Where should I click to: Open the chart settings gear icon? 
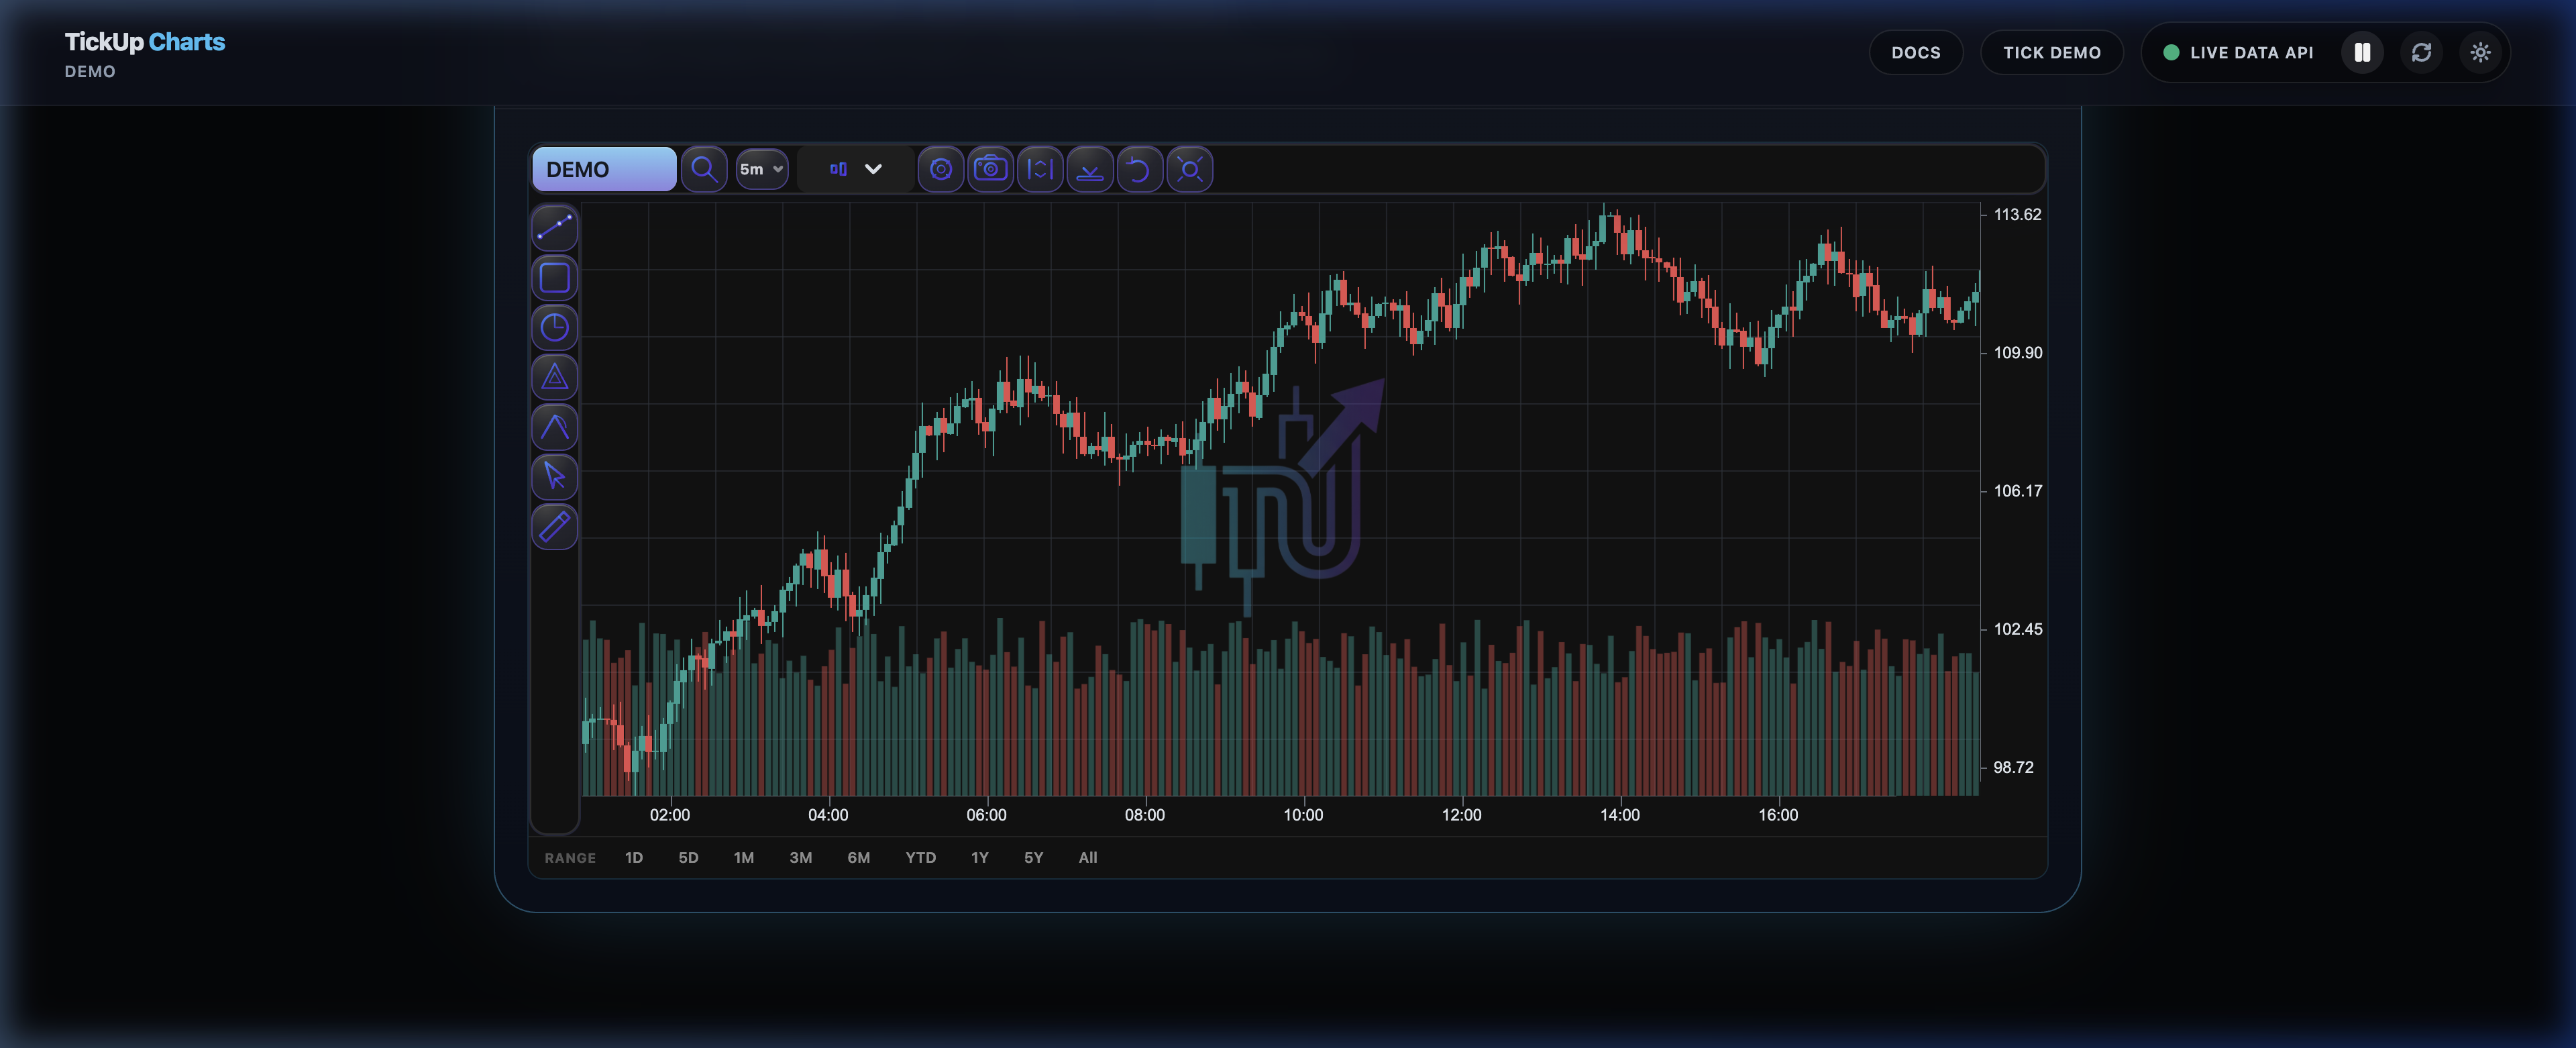(940, 169)
